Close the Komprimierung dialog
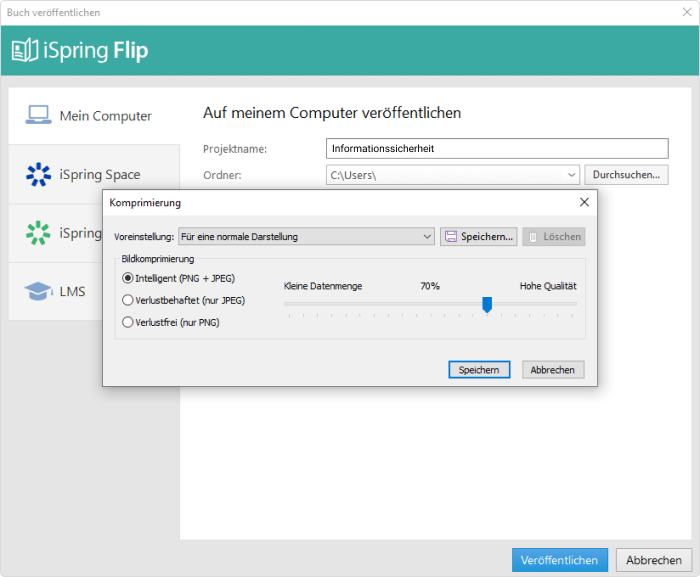Viewport: 700px width, 577px height. point(584,202)
